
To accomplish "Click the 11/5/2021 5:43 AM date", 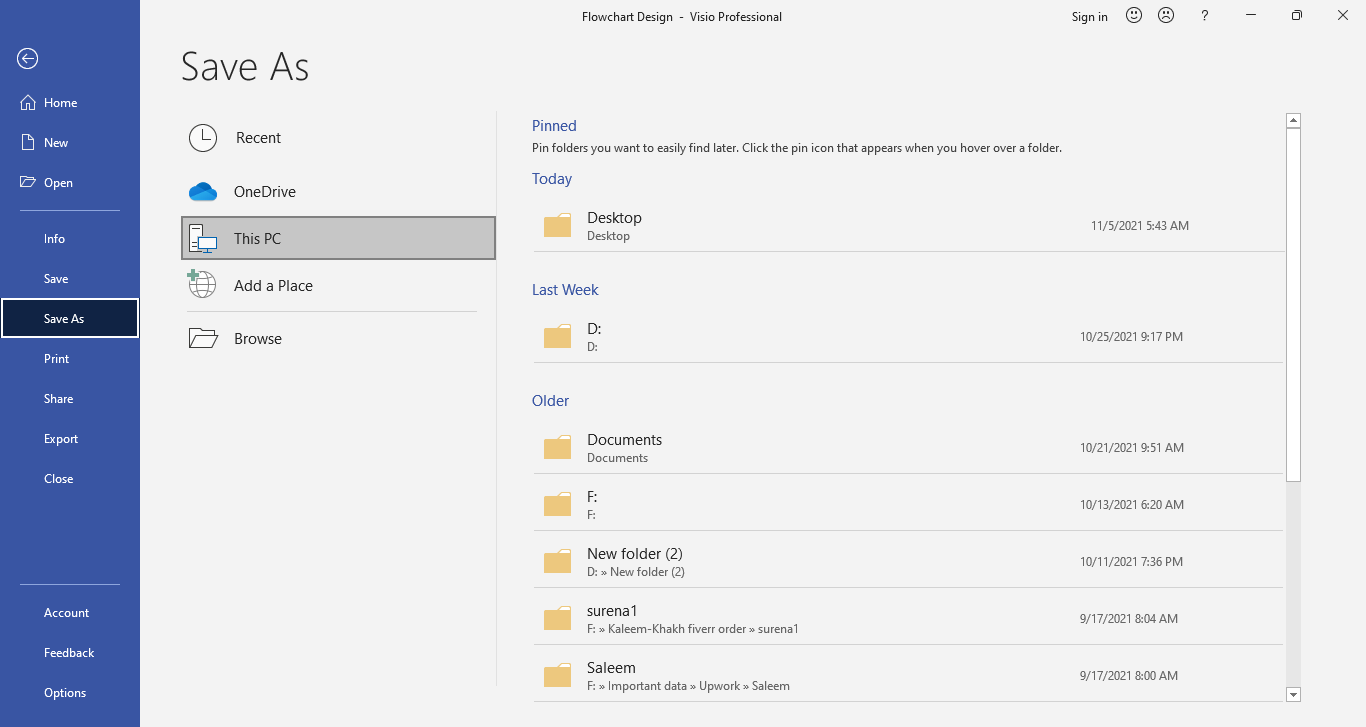I will tap(1140, 226).
